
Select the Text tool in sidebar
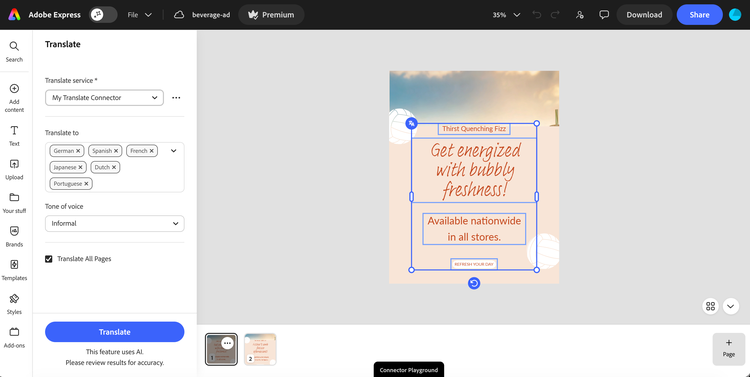click(x=14, y=136)
